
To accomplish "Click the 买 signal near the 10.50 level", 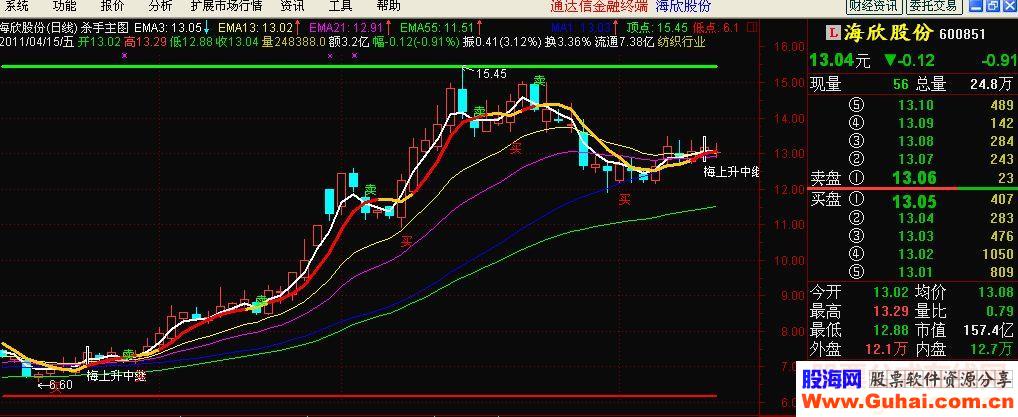I will click(x=407, y=242).
